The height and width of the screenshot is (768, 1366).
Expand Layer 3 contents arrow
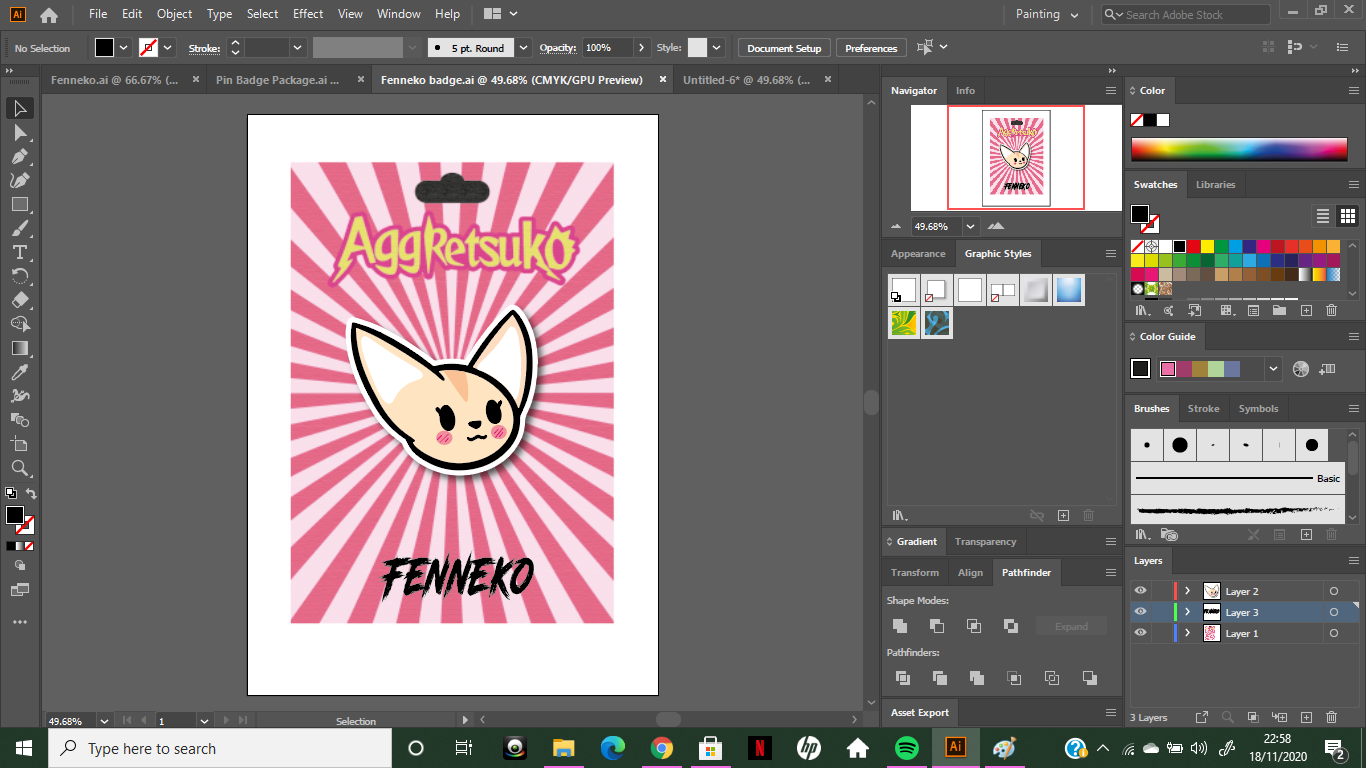pyautogui.click(x=1188, y=612)
